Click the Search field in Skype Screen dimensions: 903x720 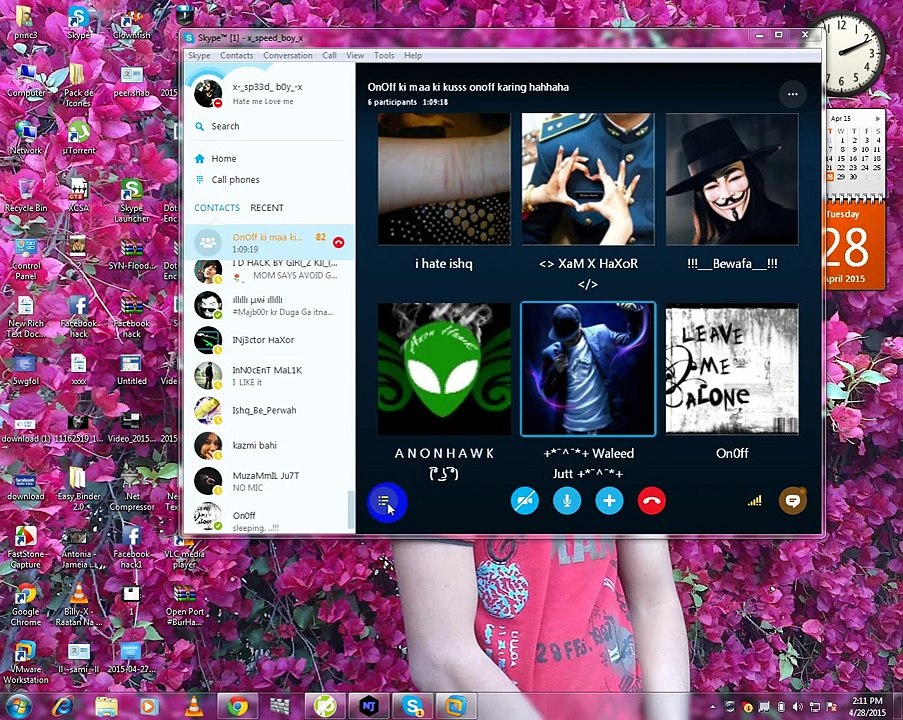269,126
